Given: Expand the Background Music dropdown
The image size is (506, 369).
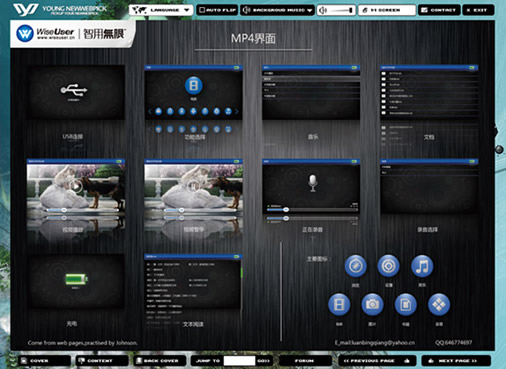Looking at the screenshot, I should coord(278,10).
